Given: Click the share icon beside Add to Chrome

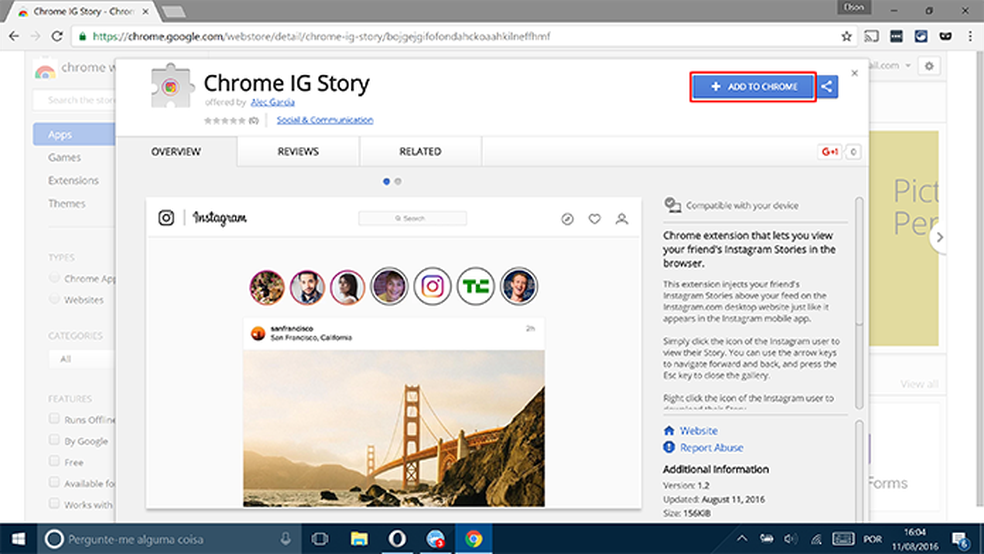Looking at the screenshot, I should click(x=827, y=87).
